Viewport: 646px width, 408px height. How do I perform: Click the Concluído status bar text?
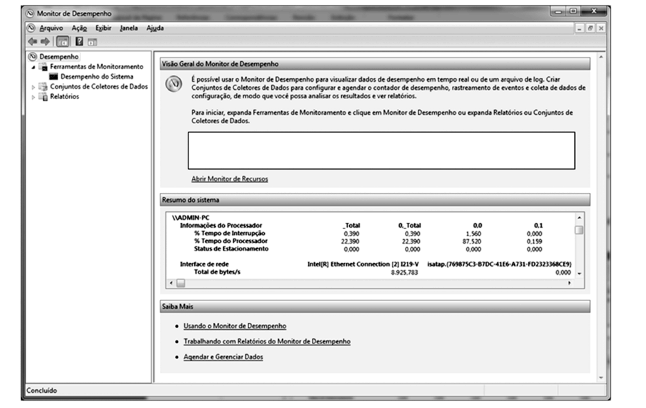click(42, 390)
